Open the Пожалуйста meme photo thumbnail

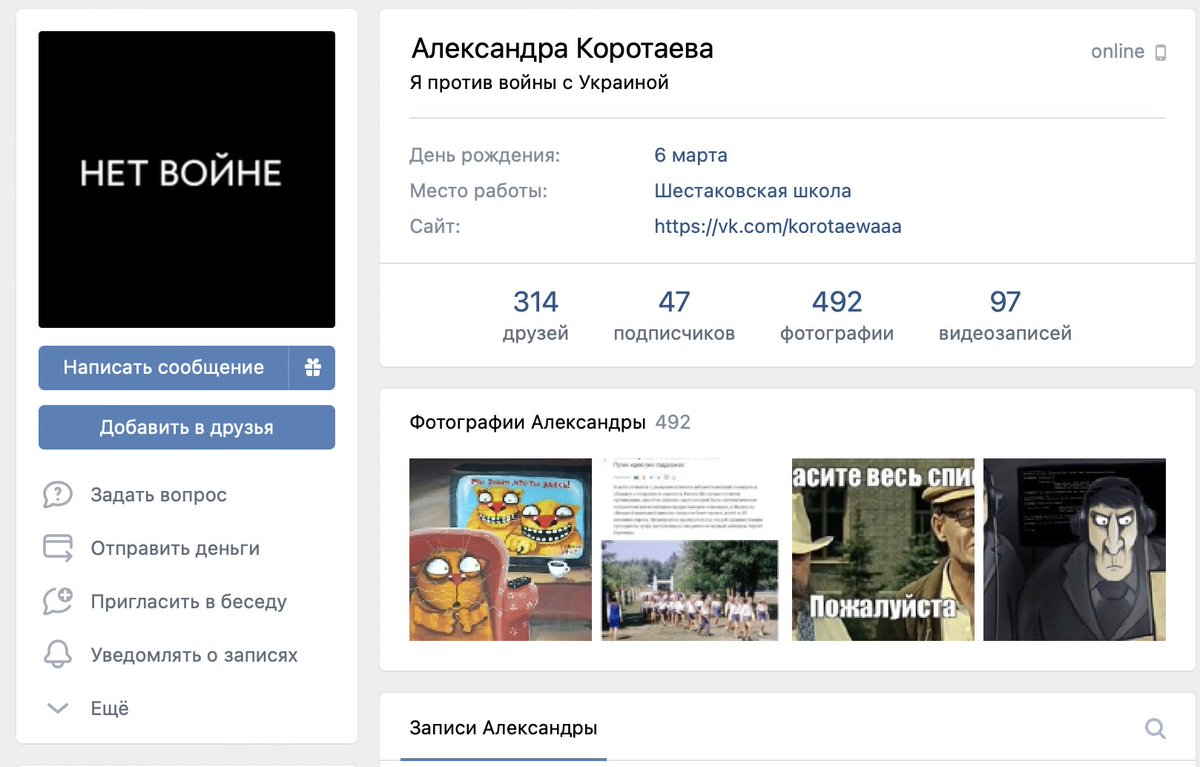pyautogui.click(x=883, y=549)
